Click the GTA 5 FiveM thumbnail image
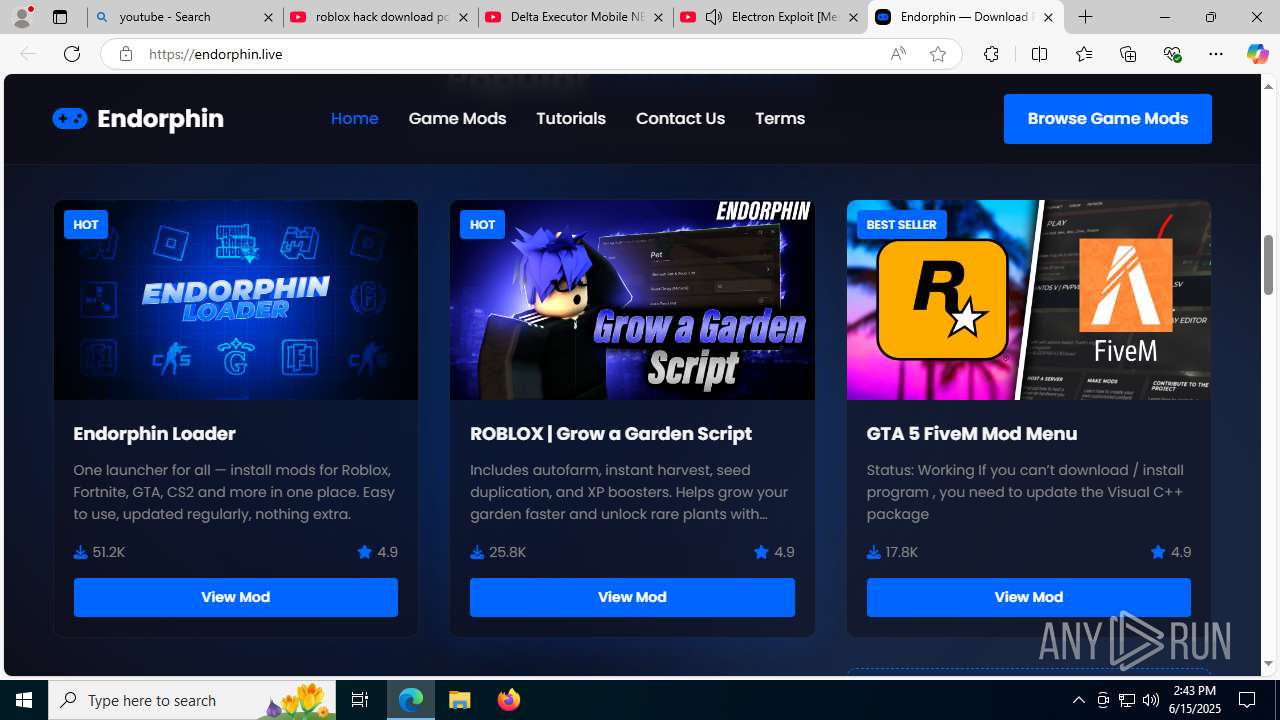 click(x=1029, y=300)
